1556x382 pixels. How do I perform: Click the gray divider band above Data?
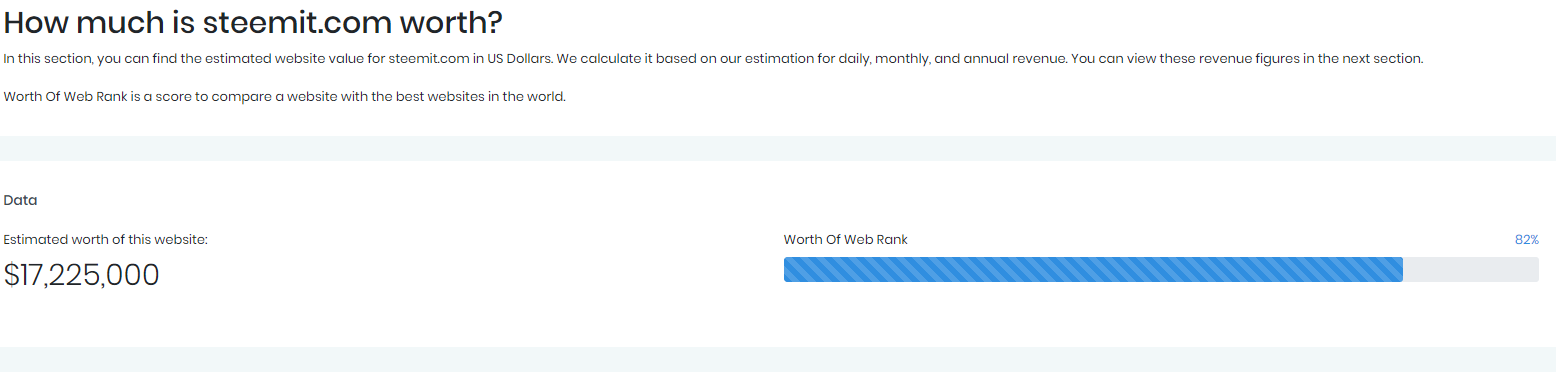coord(778,148)
